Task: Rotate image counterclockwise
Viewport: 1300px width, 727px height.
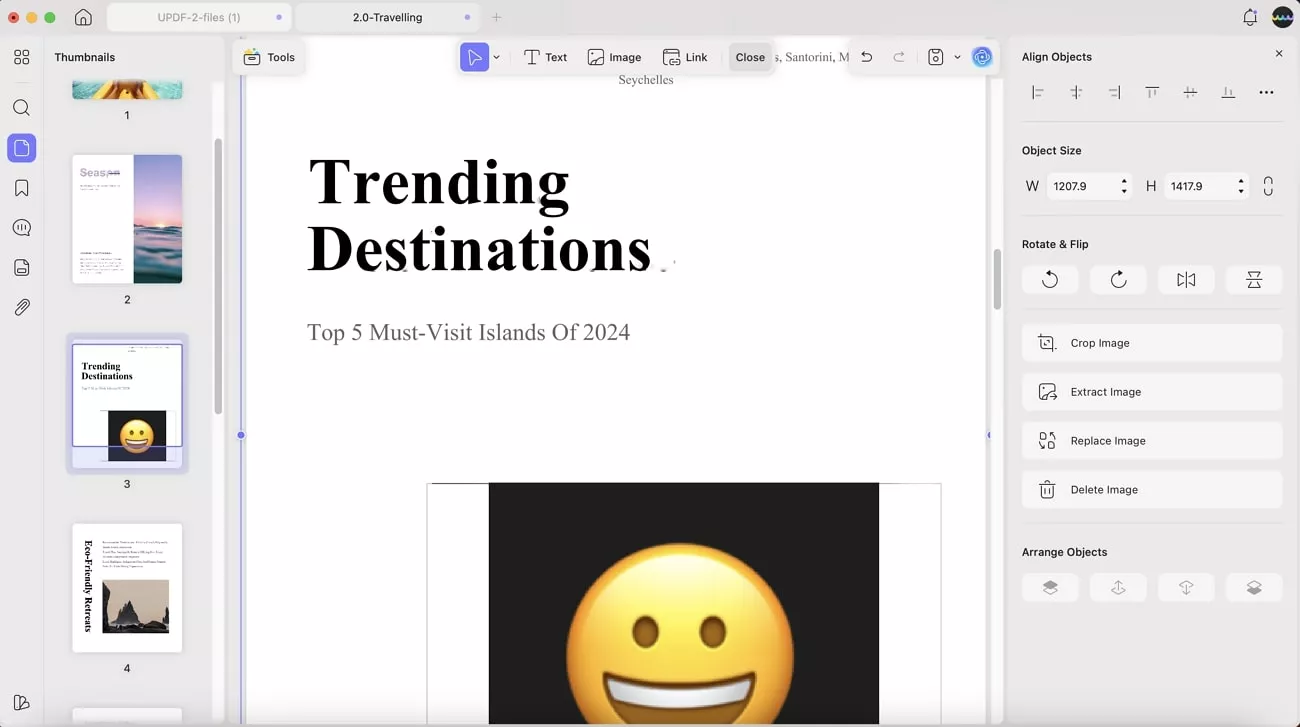Action: click(1049, 280)
